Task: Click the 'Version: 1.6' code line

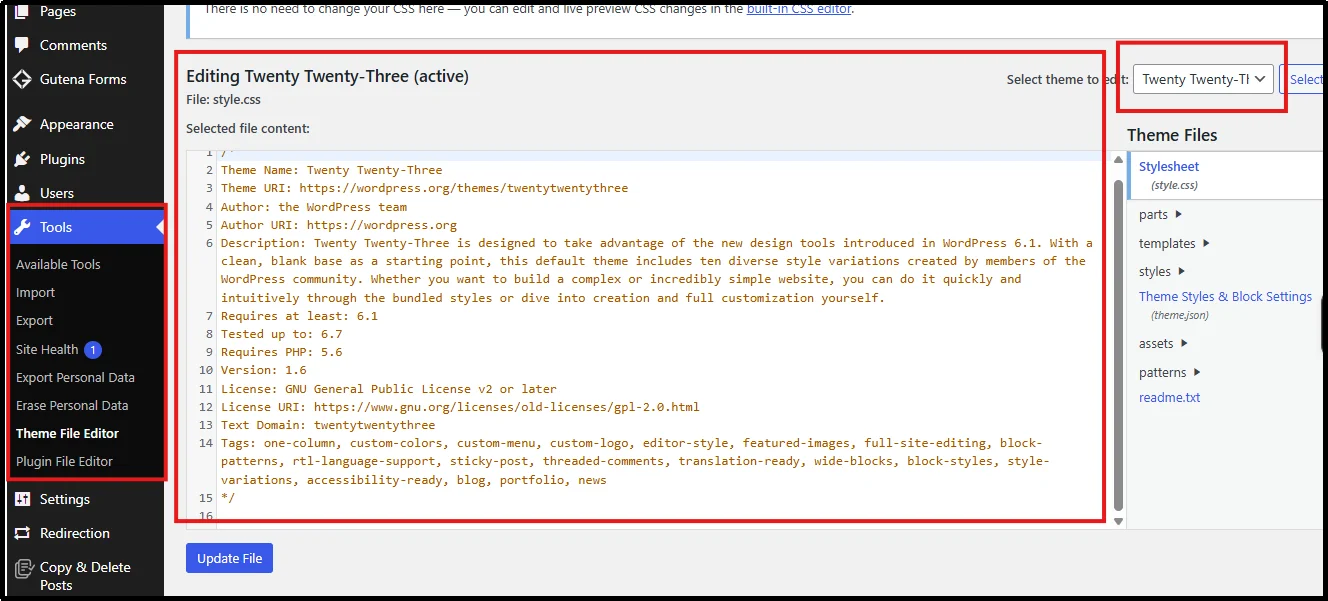Action: tap(263, 370)
